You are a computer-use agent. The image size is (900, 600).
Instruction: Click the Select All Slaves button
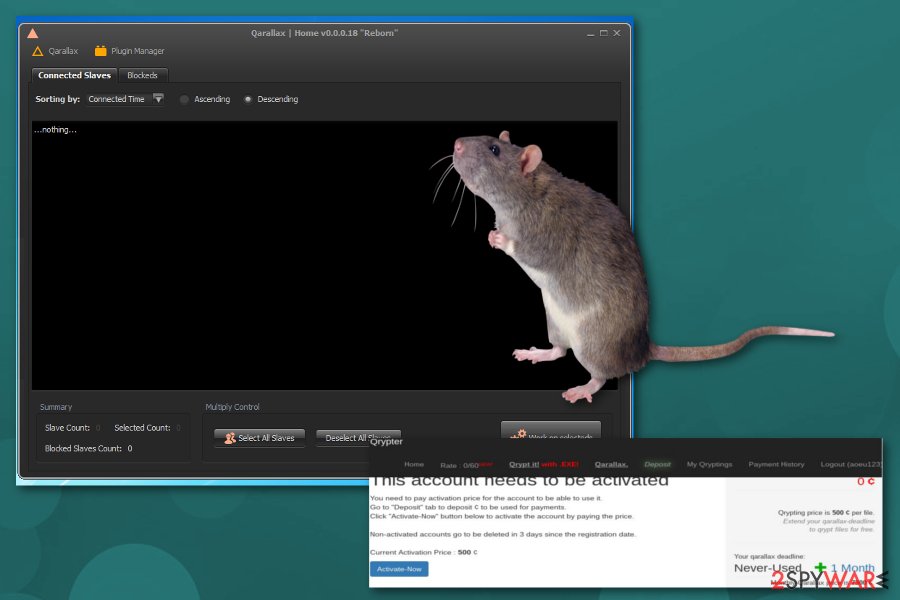click(259, 438)
